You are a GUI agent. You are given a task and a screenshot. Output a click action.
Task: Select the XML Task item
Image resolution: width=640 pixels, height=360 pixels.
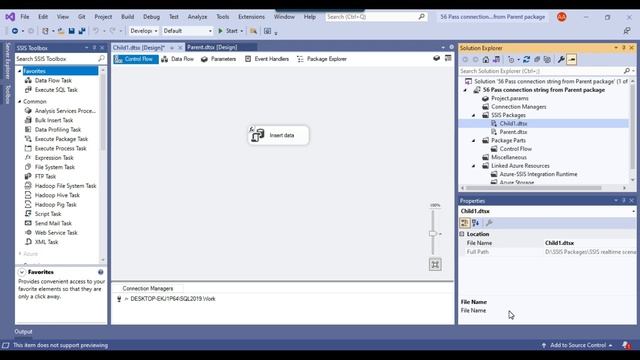[x=46, y=242]
